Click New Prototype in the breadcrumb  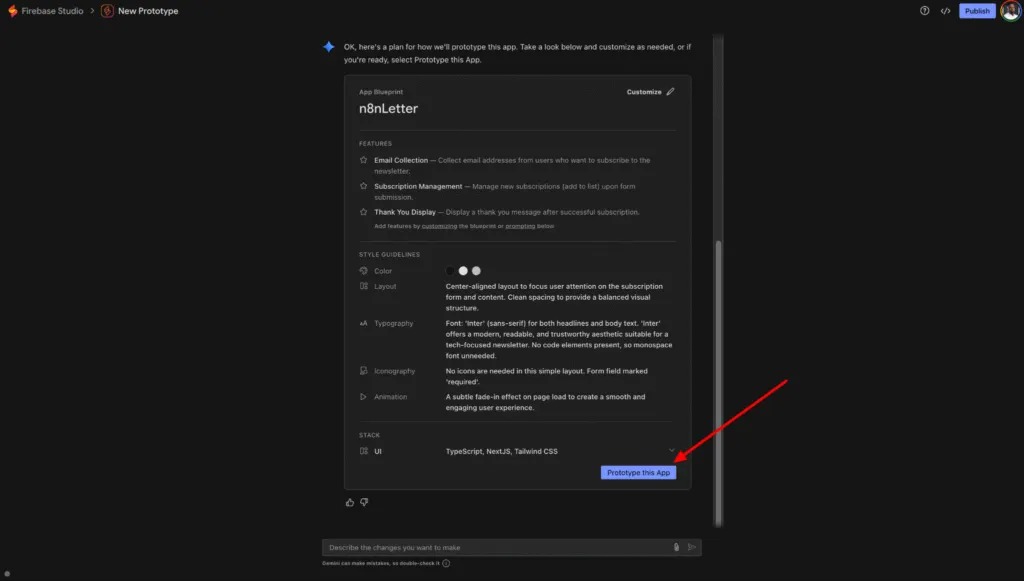pyautogui.click(x=147, y=11)
